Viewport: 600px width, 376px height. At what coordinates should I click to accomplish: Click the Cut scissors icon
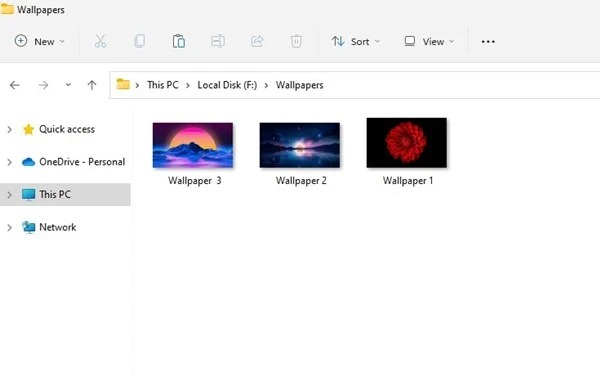click(x=100, y=41)
